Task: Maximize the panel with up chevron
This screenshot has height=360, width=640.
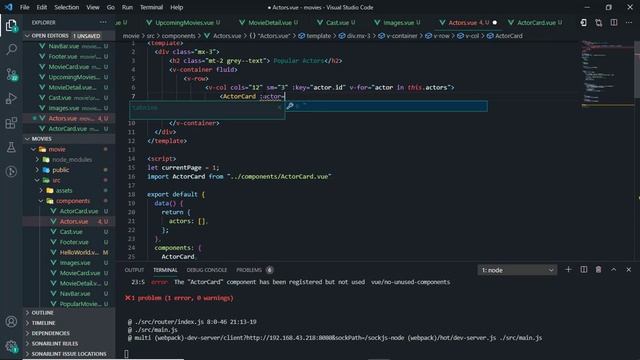Action: pyautogui.click(x=613, y=269)
